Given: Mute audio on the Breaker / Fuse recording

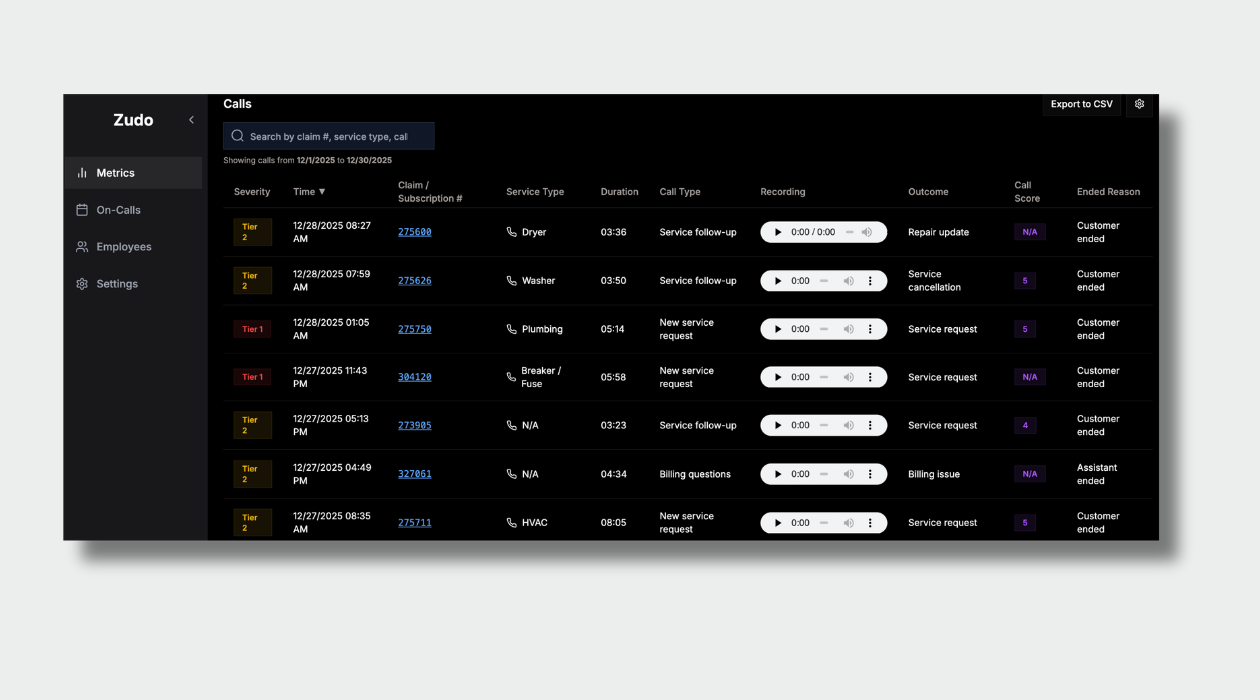Looking at the screenshot, I should (x=848, y=377).
